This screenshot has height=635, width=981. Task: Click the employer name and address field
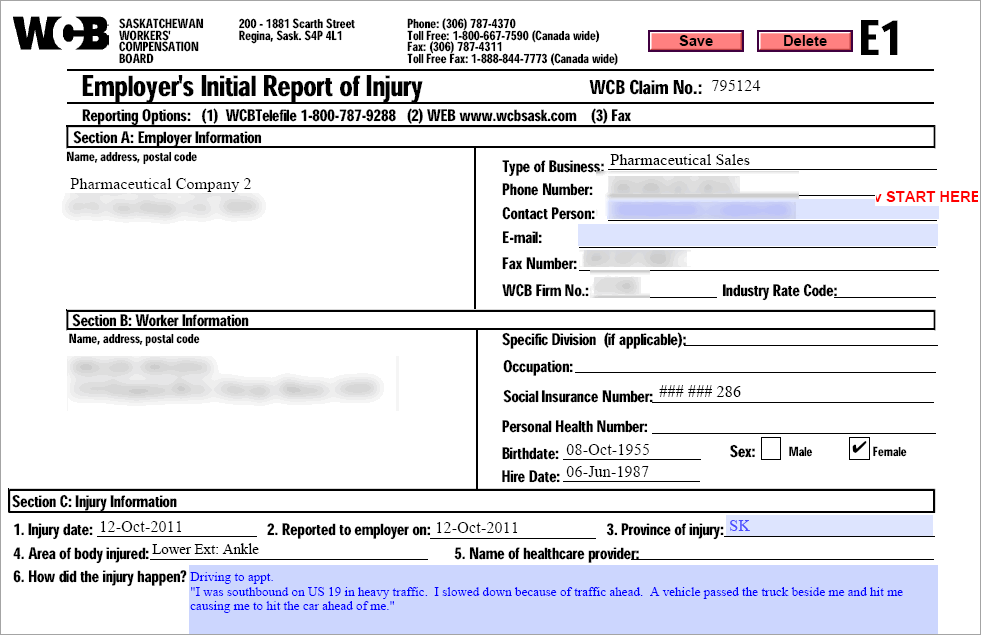pyautogui.click(x=269, y=236)
